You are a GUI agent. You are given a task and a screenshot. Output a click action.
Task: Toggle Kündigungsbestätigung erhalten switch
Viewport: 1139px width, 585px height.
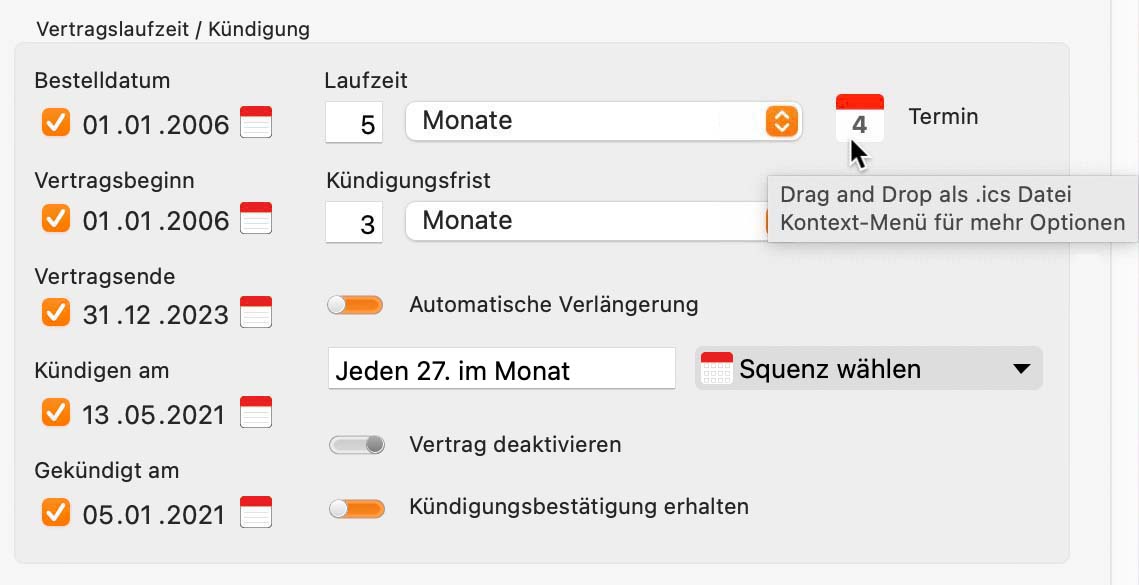point(356,509)
